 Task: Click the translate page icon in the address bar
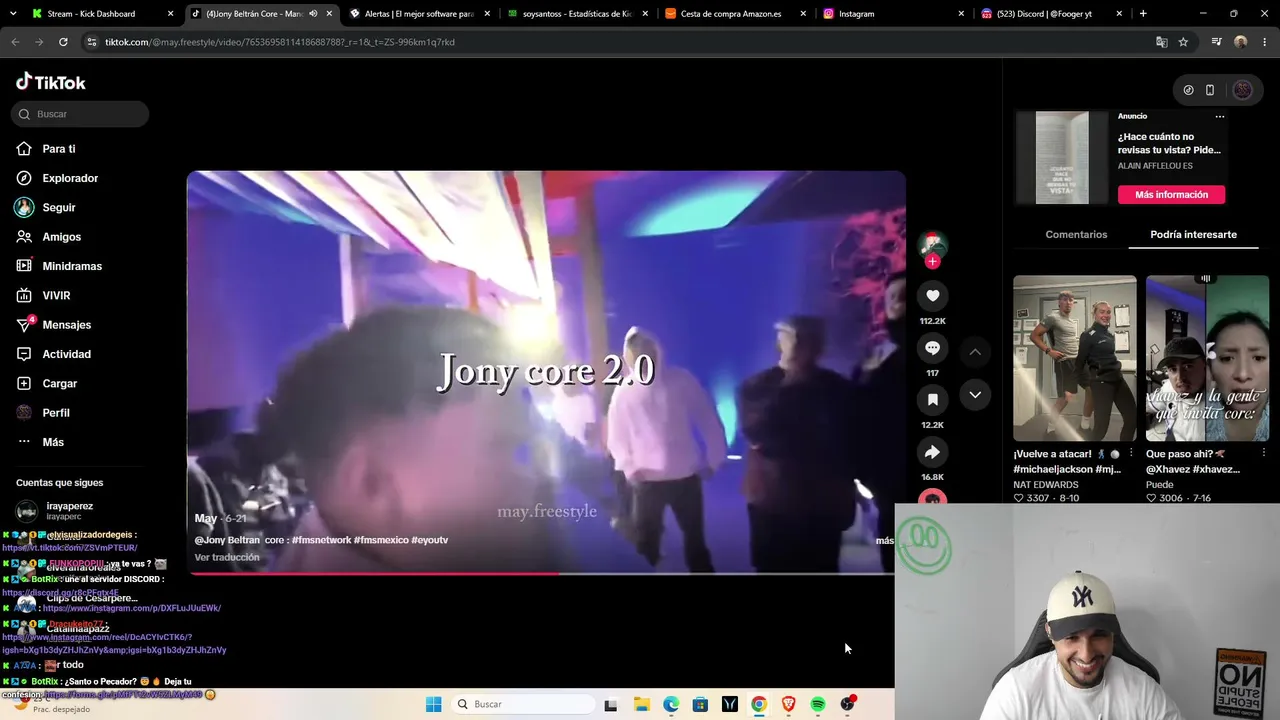coord(1161,42)
